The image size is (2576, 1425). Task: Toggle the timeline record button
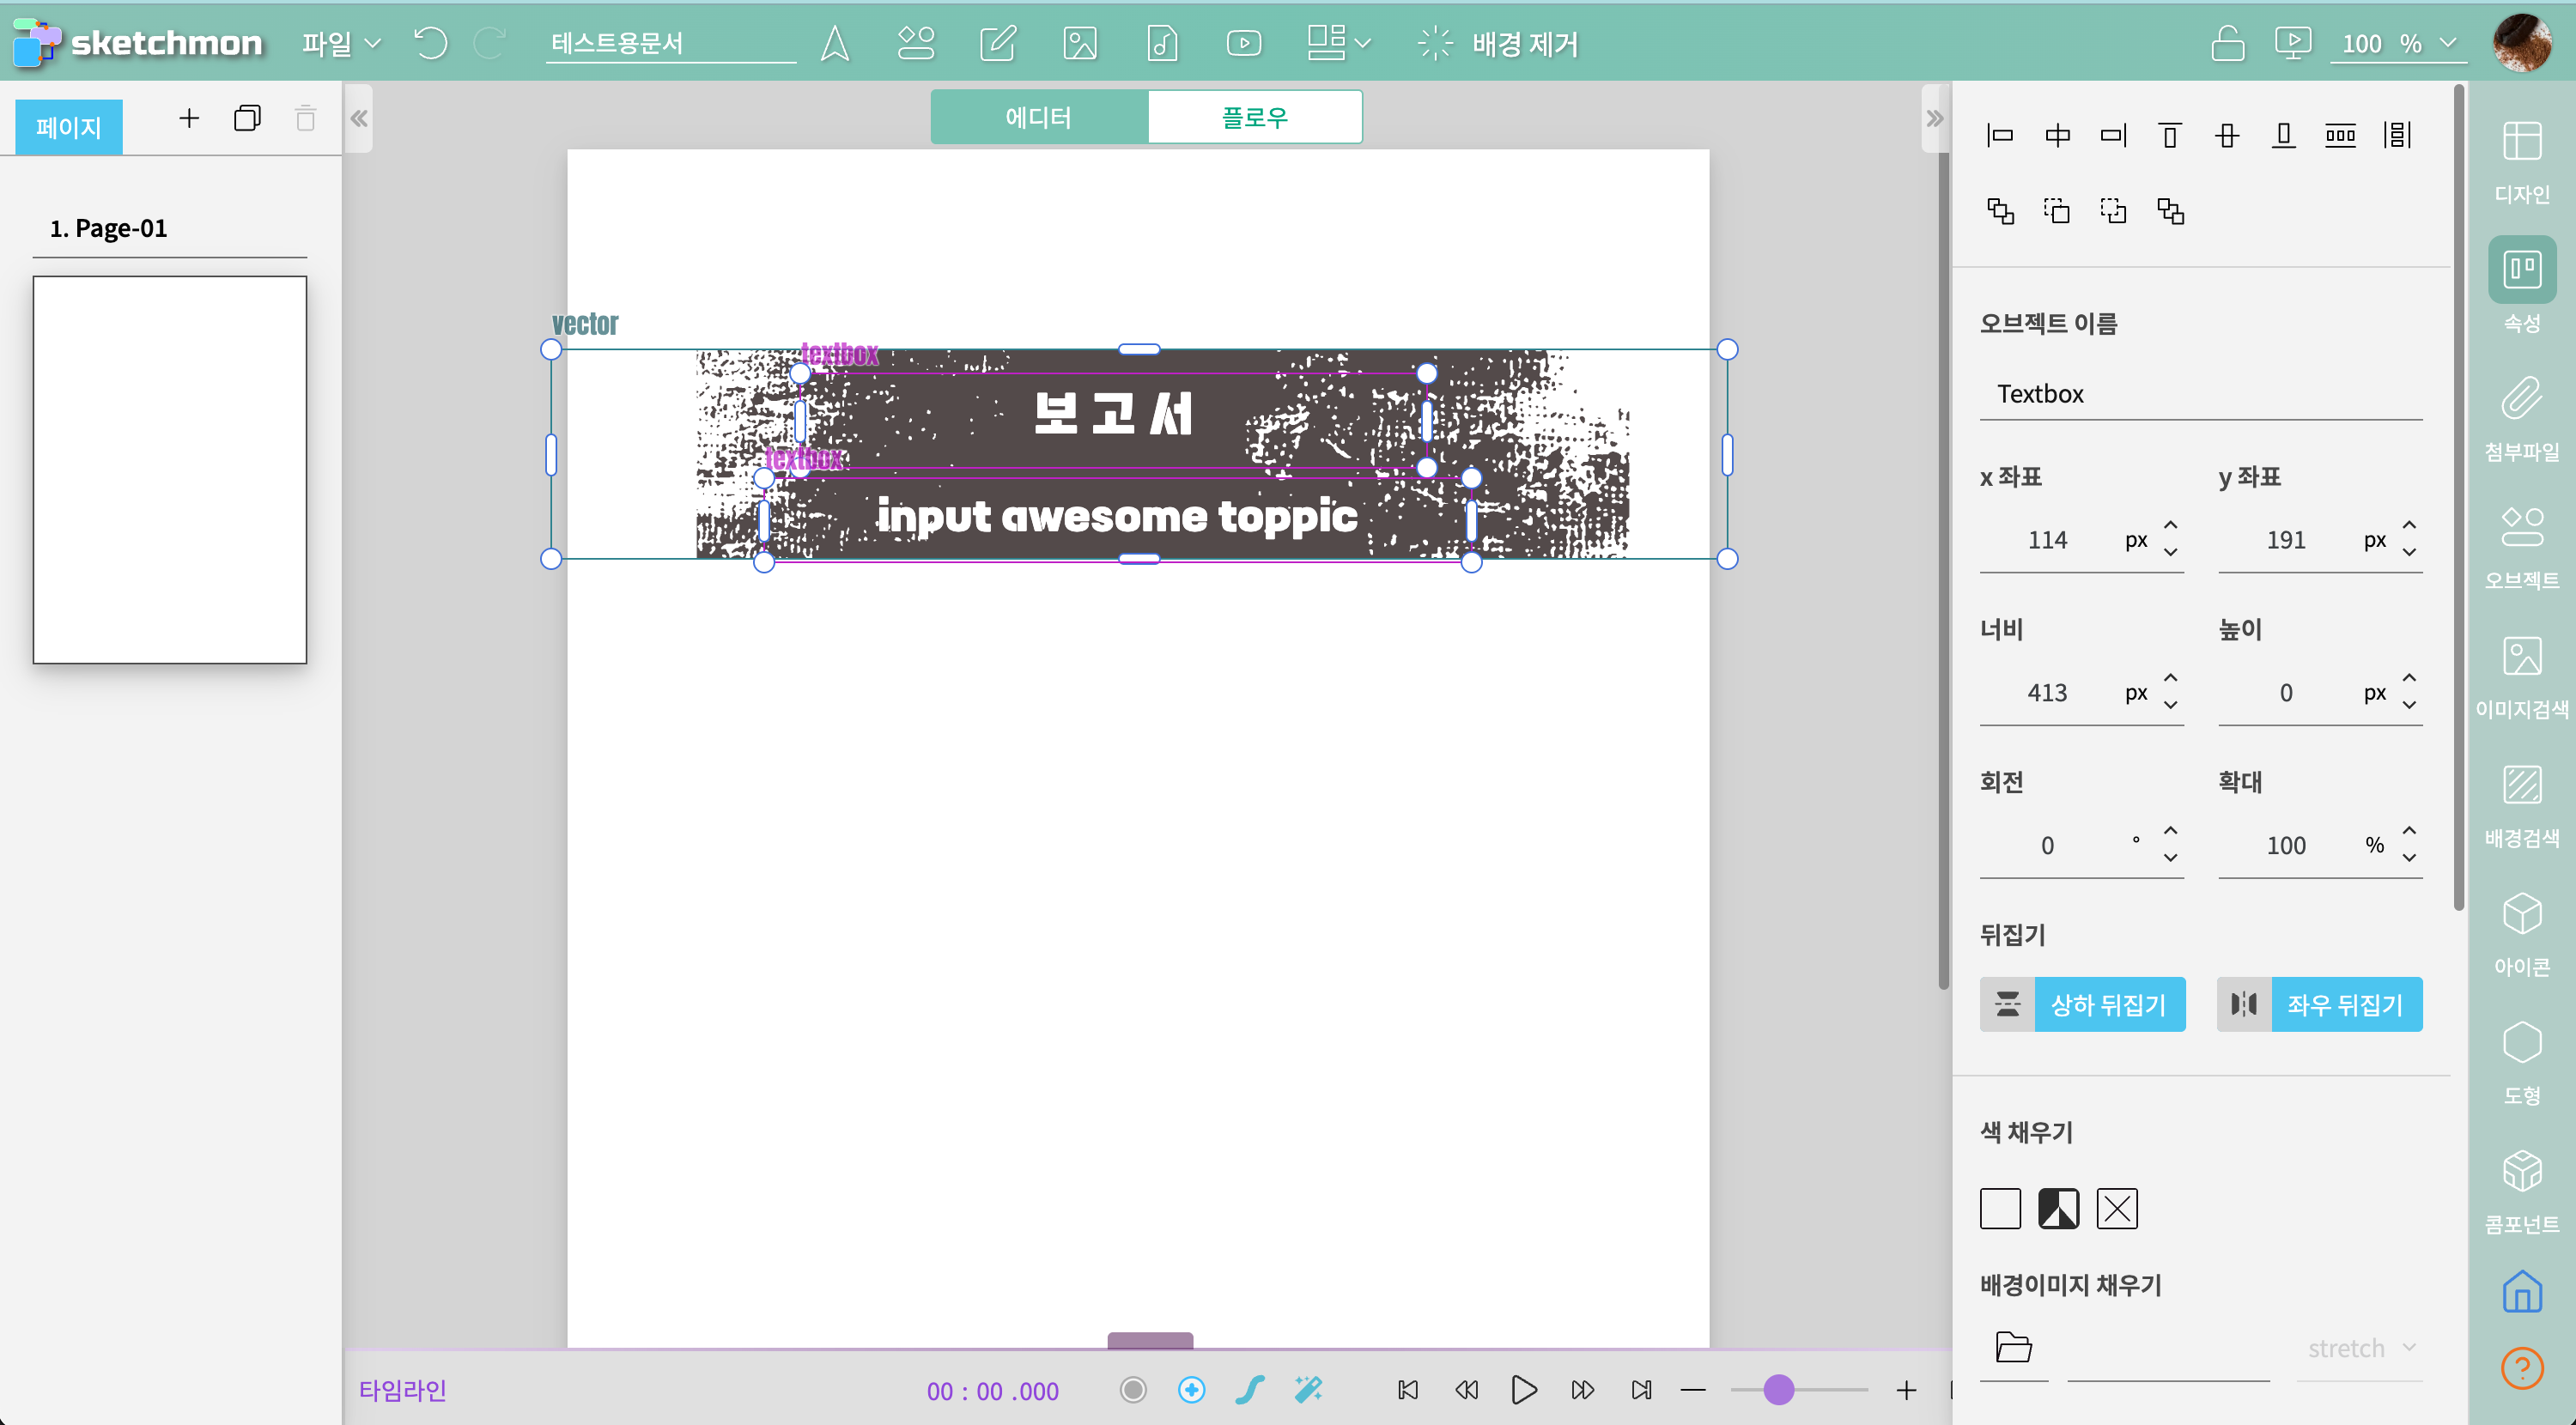(x=1133, y=1389)
